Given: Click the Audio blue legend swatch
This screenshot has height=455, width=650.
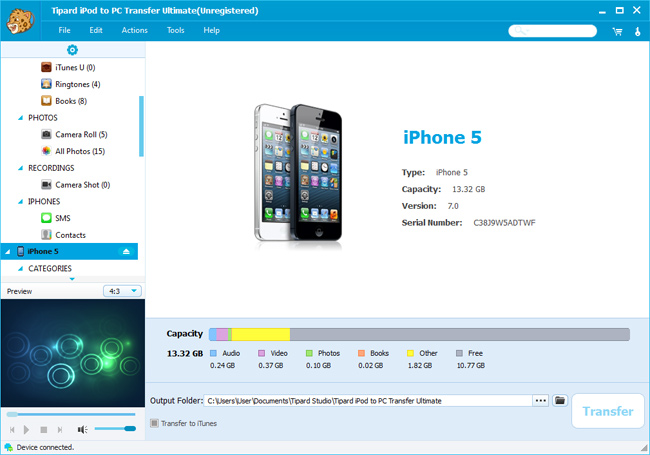Looking at the screenshot, I should point(213,353).
